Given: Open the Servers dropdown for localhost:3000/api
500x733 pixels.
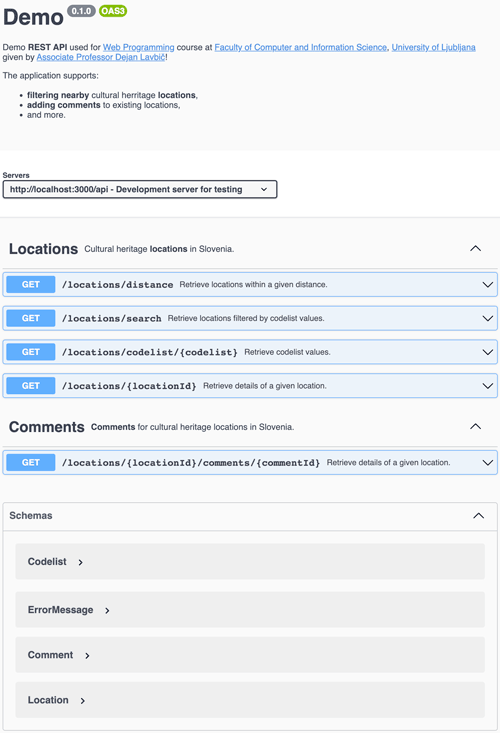Looking at the screenshot, I should pyautogui.click(x=140, y=189).
